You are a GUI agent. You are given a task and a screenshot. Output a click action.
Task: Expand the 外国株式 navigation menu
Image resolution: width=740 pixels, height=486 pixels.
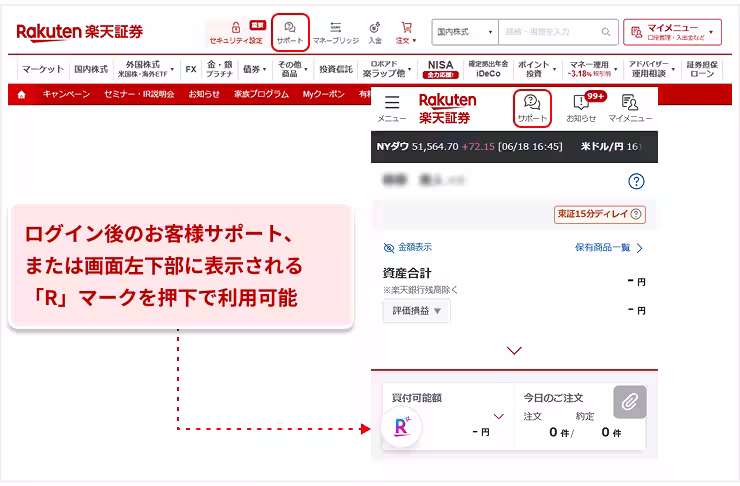click(145, 69)
